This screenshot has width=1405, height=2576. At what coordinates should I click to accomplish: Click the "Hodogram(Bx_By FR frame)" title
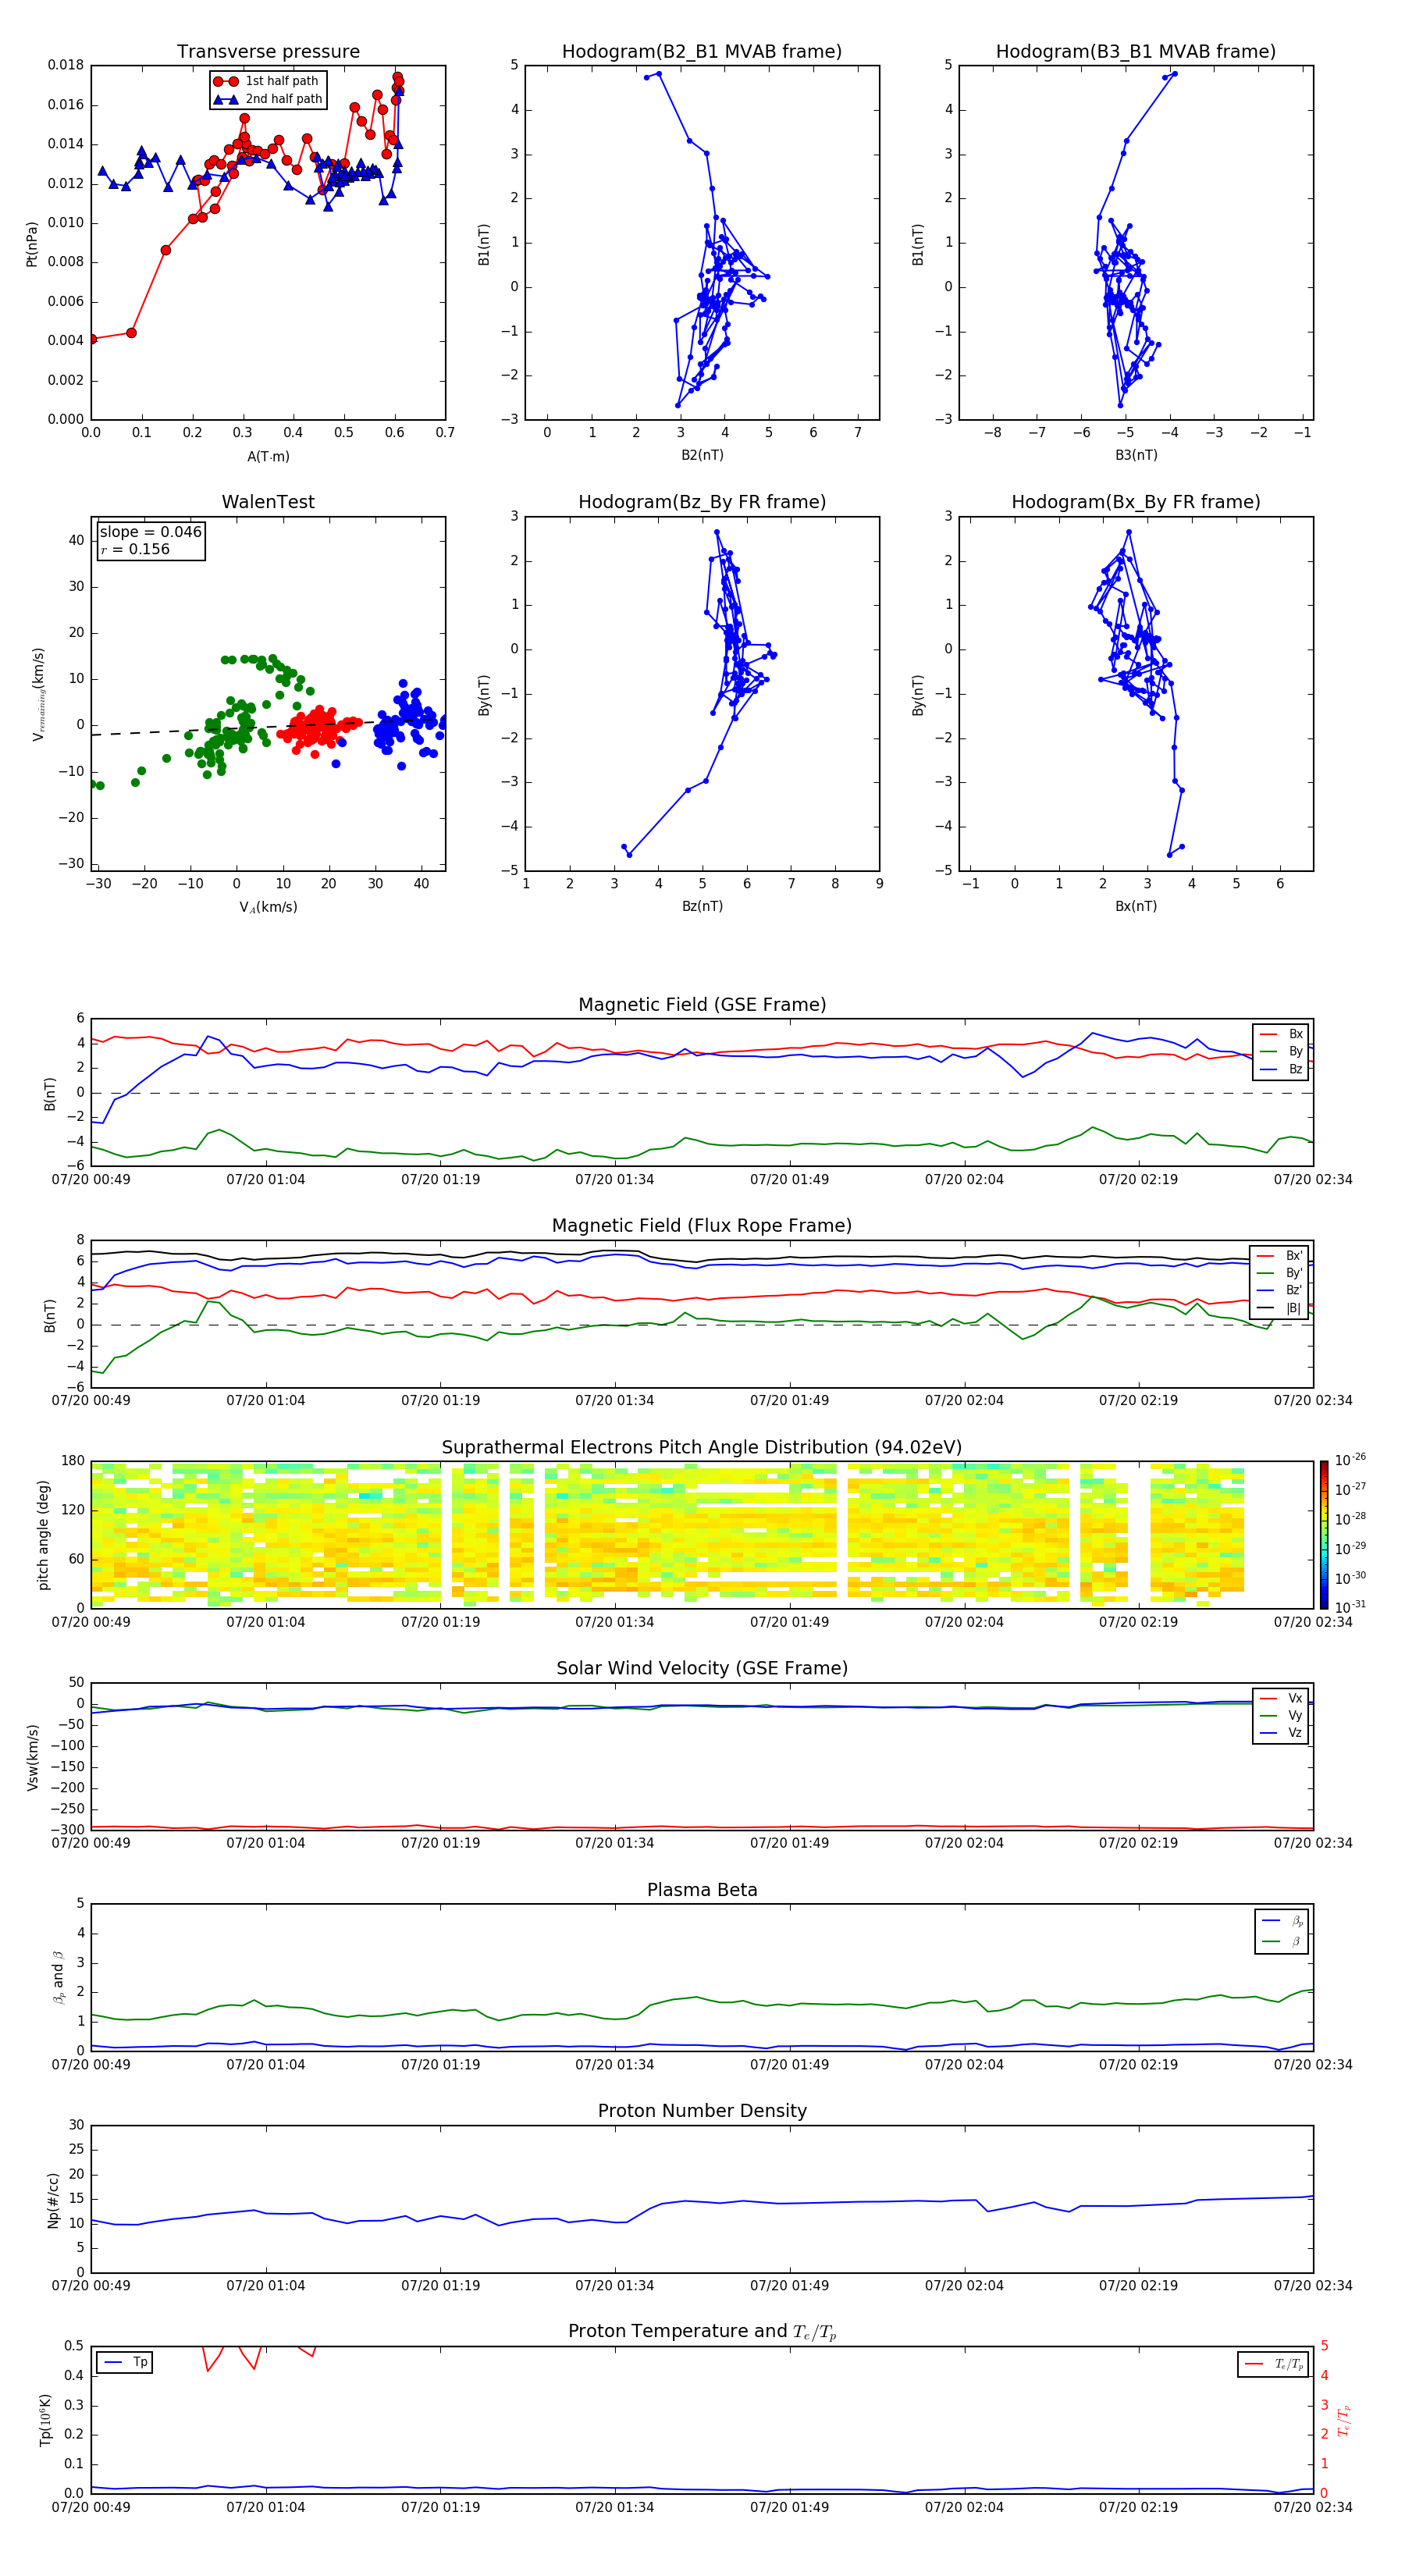[1136, 502]
